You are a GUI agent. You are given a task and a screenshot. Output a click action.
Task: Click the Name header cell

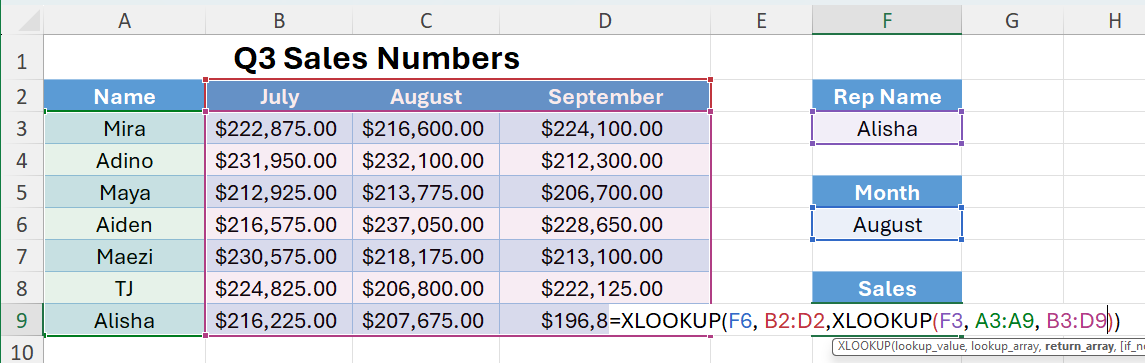(124, 96)
